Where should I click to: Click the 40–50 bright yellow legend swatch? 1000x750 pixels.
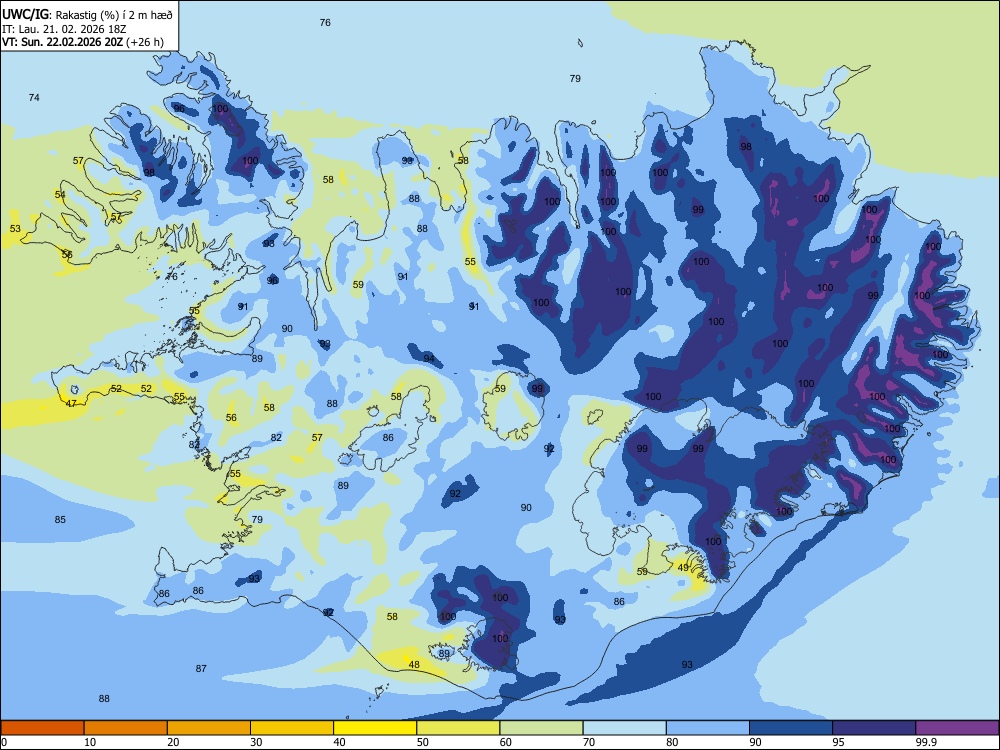[375, 728]
